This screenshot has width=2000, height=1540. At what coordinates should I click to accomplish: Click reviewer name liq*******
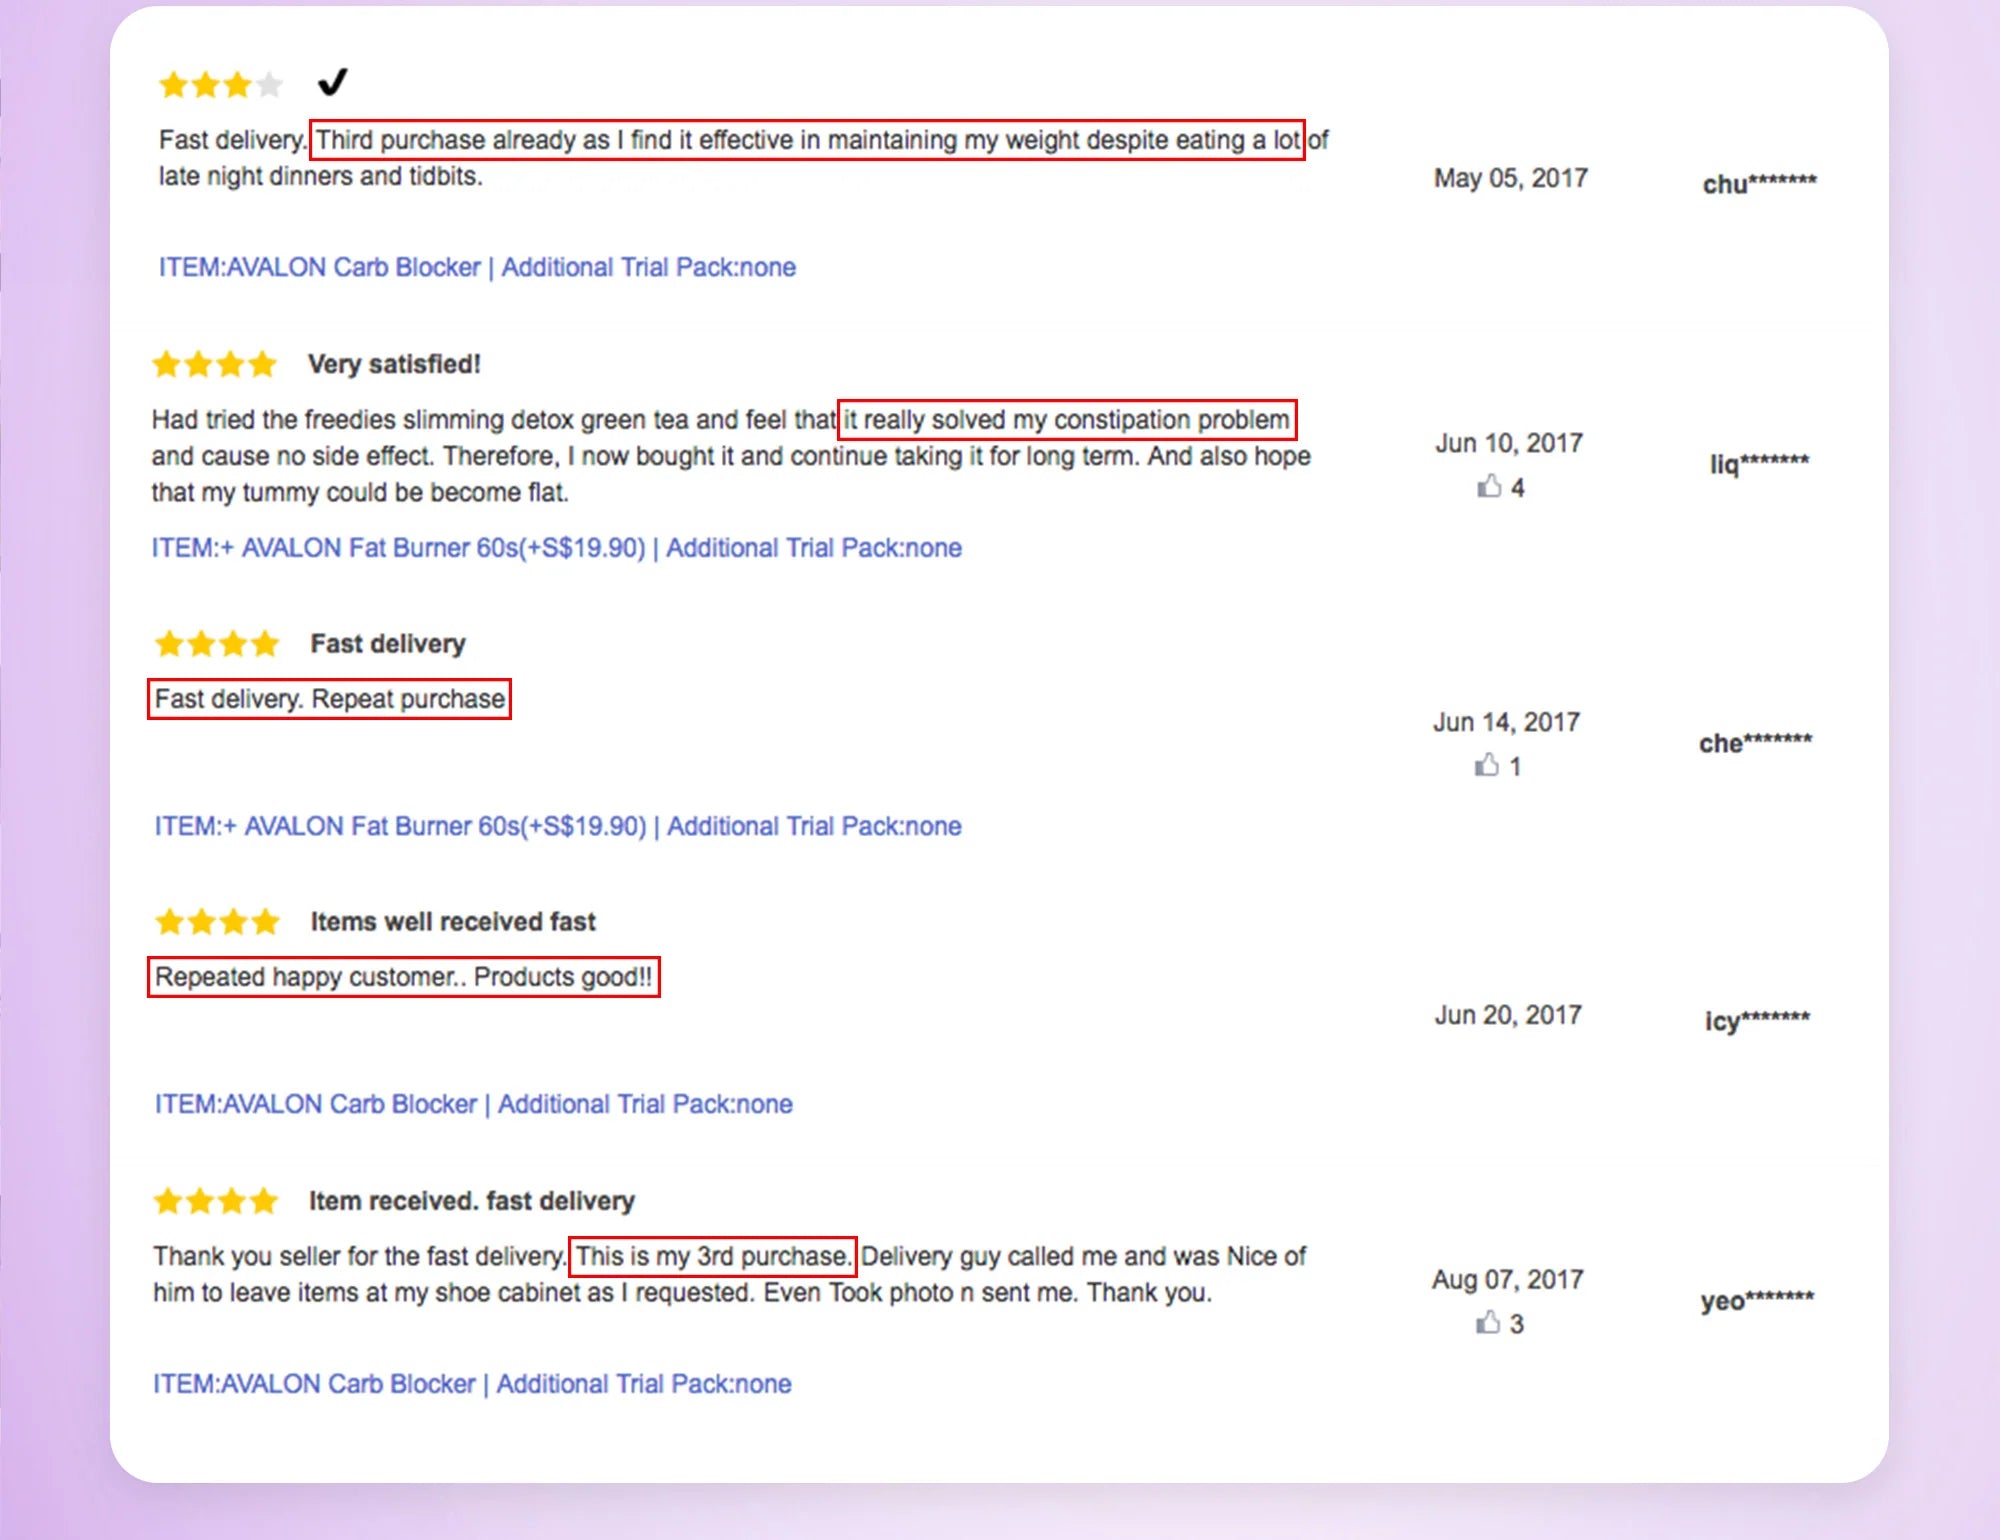click(x=1759, y=463)
